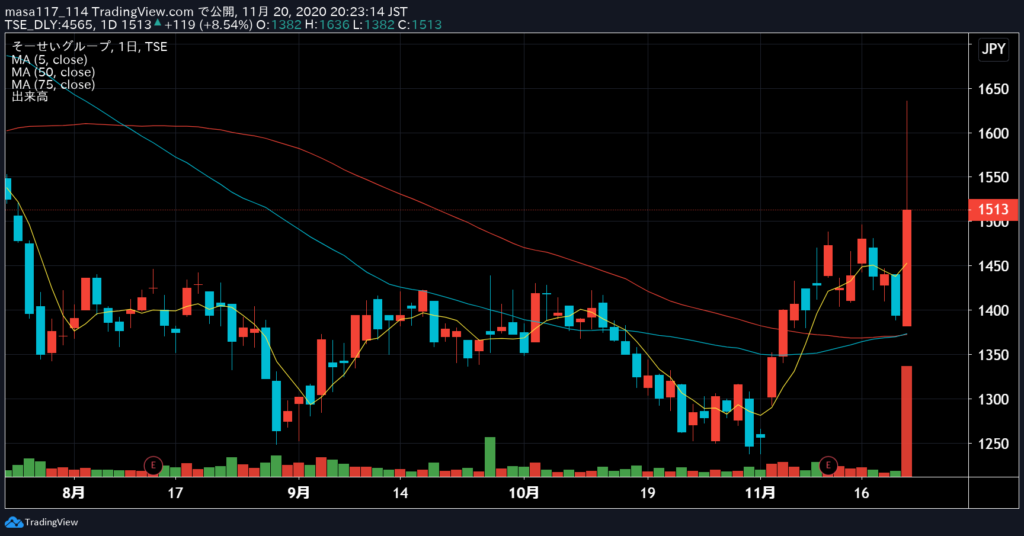Open the earnings marker in mid November
1024x536 pixels.
(828, 465)
